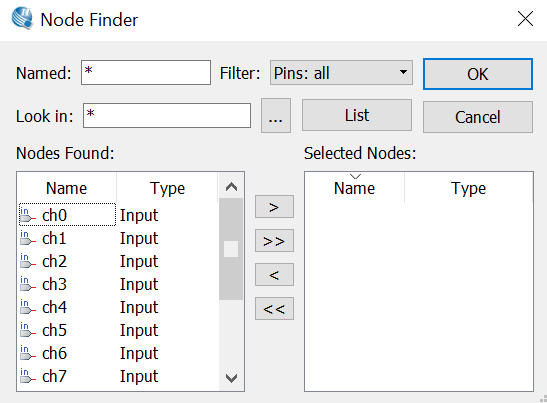Click the input pin icon for ch5
The width and height of the screenshot is (547, 403).
(28, 330)
